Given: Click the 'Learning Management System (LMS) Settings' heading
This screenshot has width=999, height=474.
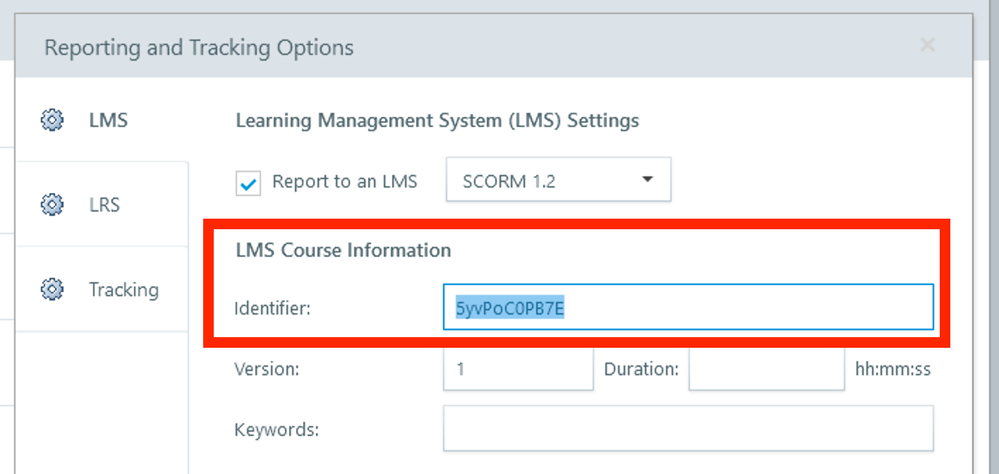Looking at the screenshot, I should pos(437,121).
